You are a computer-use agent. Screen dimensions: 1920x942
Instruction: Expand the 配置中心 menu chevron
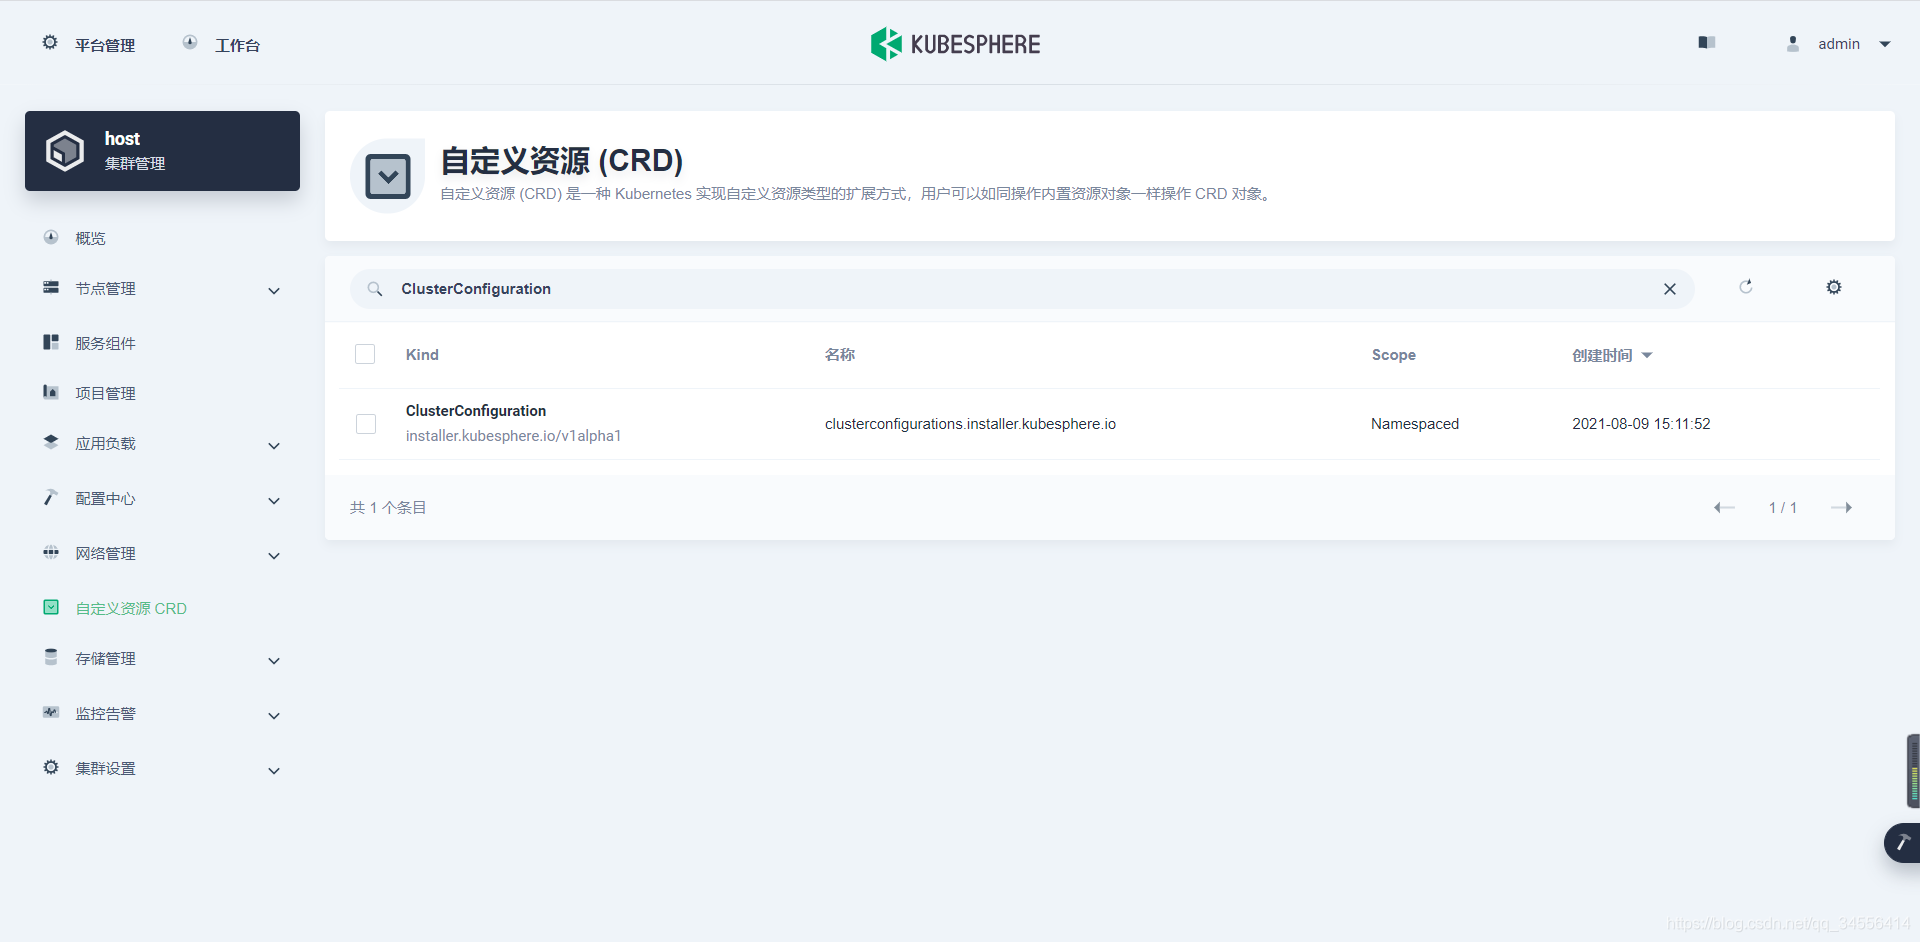coord(274,501)
